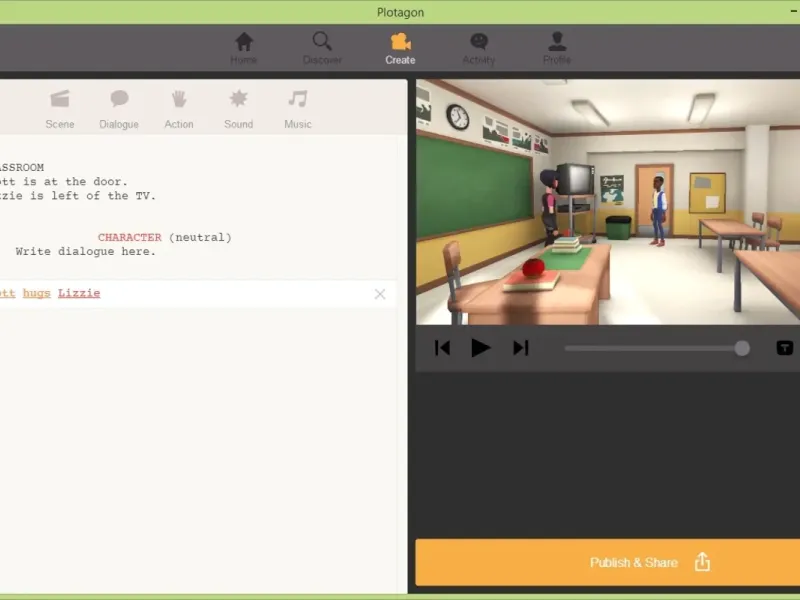Click the 'Write dialogue here.' text

click(x=85, y=252)
